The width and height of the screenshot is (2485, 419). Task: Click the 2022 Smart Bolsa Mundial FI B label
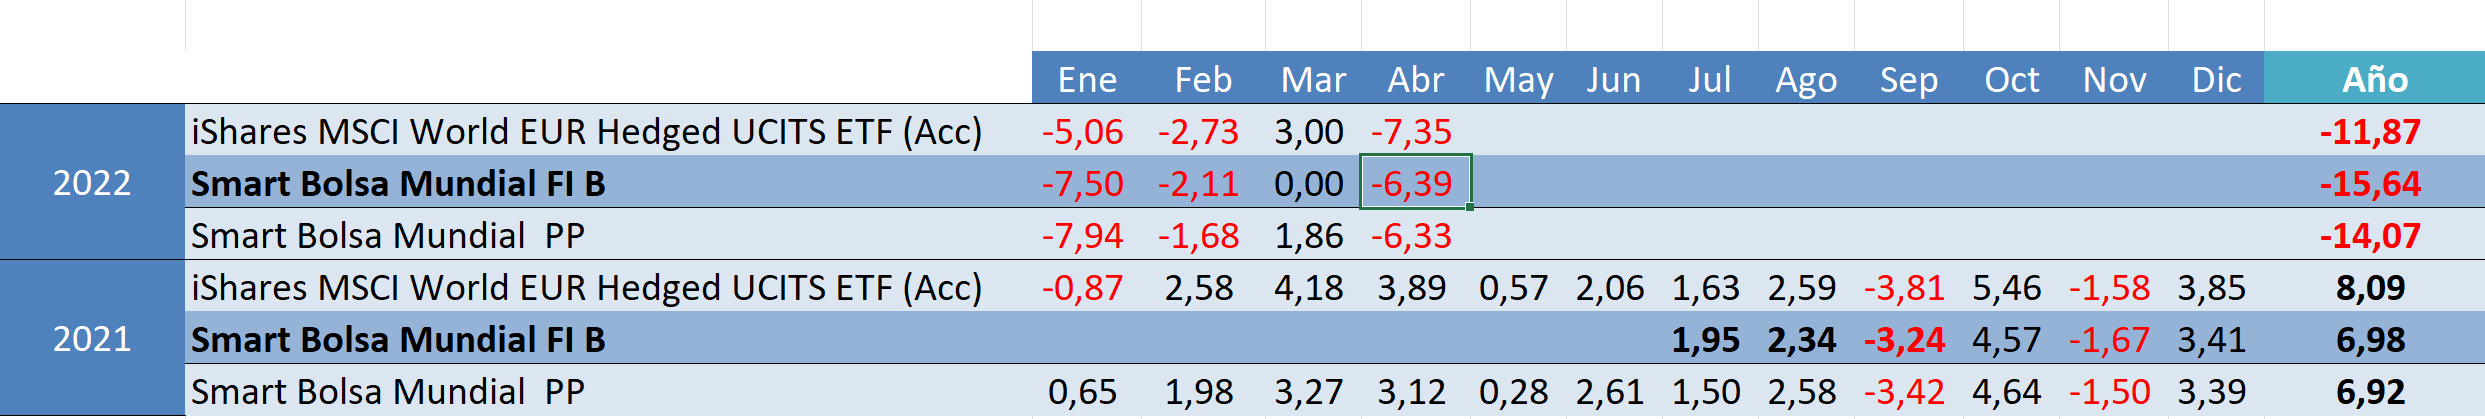[398, 184]
